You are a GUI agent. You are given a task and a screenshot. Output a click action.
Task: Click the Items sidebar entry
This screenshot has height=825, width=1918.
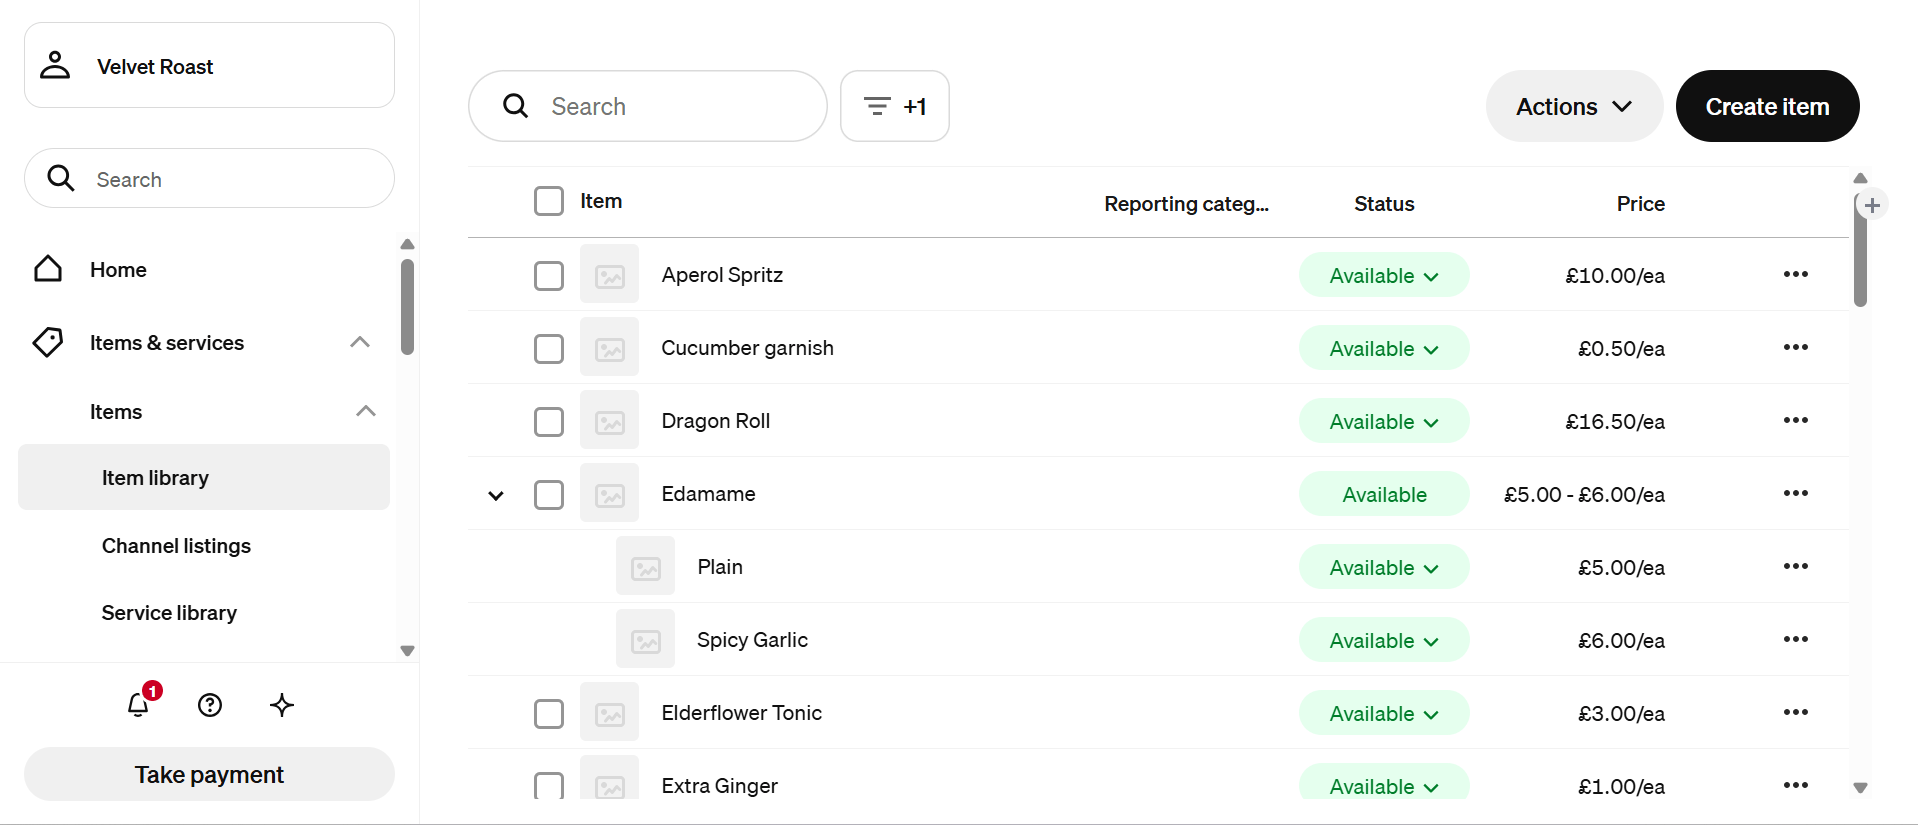[x=116, y=411]
